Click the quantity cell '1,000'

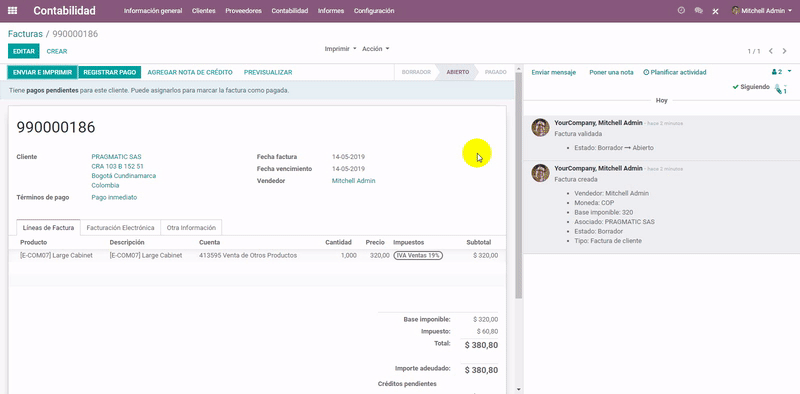pyautogui.click(x=349, y=255)
